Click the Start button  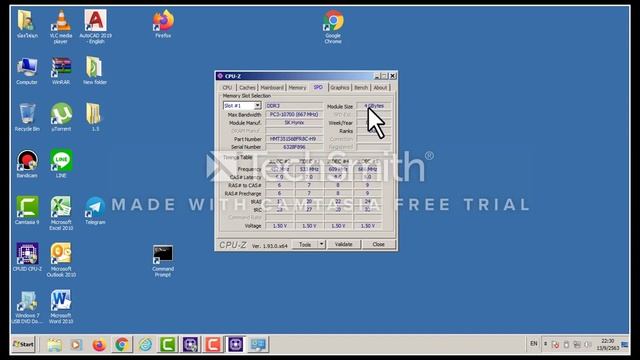click(23, 344)
